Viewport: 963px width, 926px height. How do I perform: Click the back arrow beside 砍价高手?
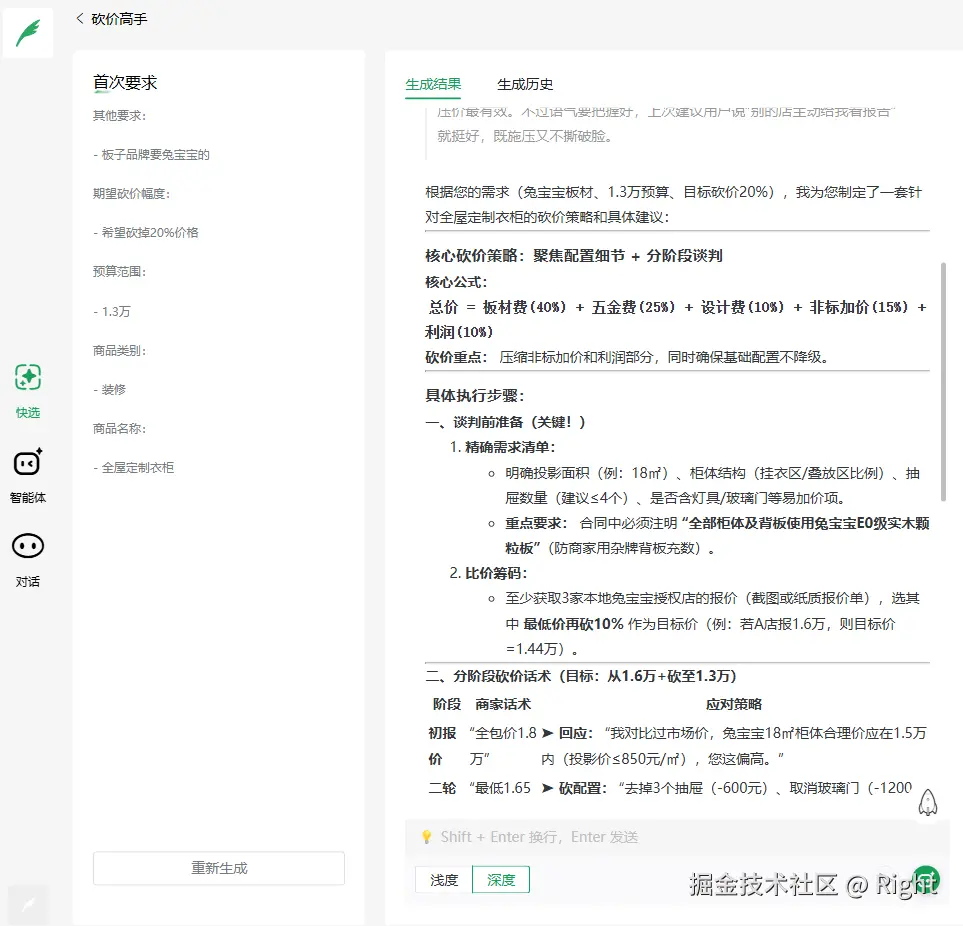[79, 17]
